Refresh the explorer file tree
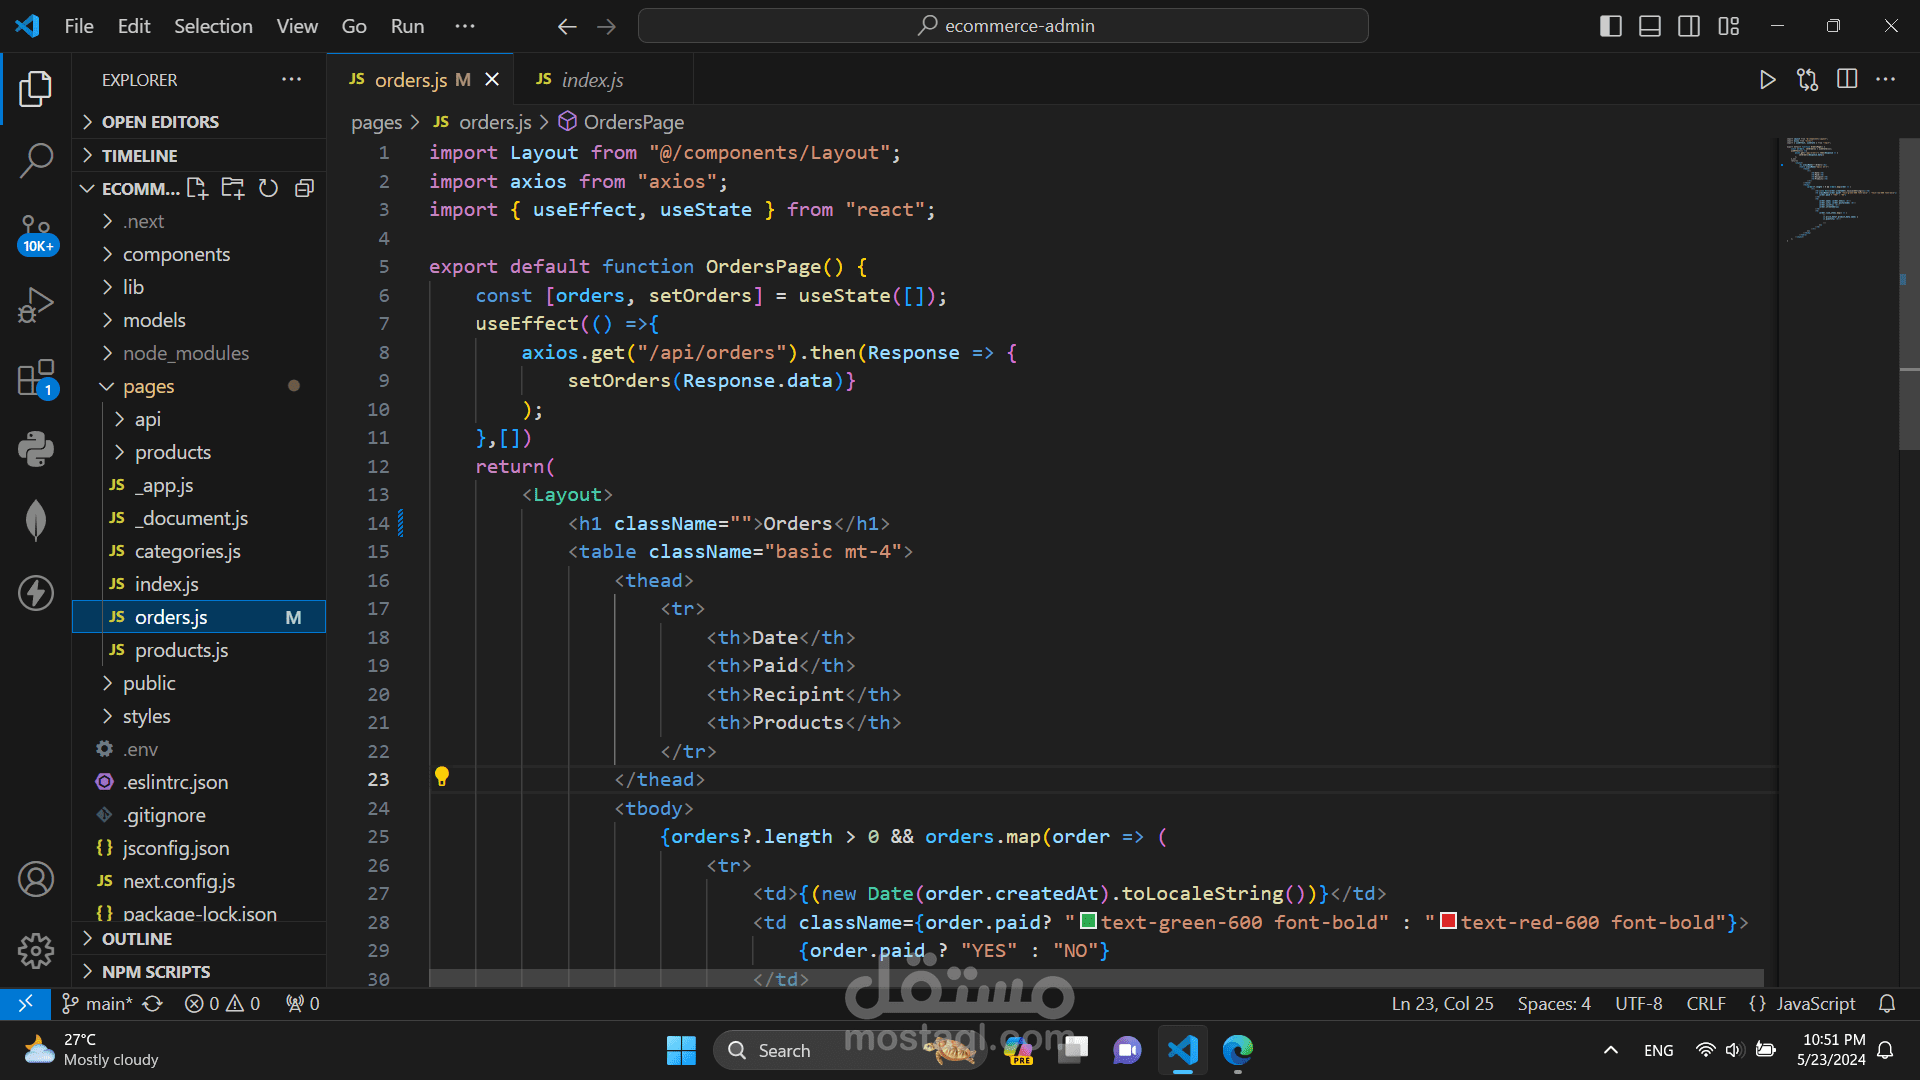The height and width of the screenshot is (1080, 1920). tap(268, 188)
